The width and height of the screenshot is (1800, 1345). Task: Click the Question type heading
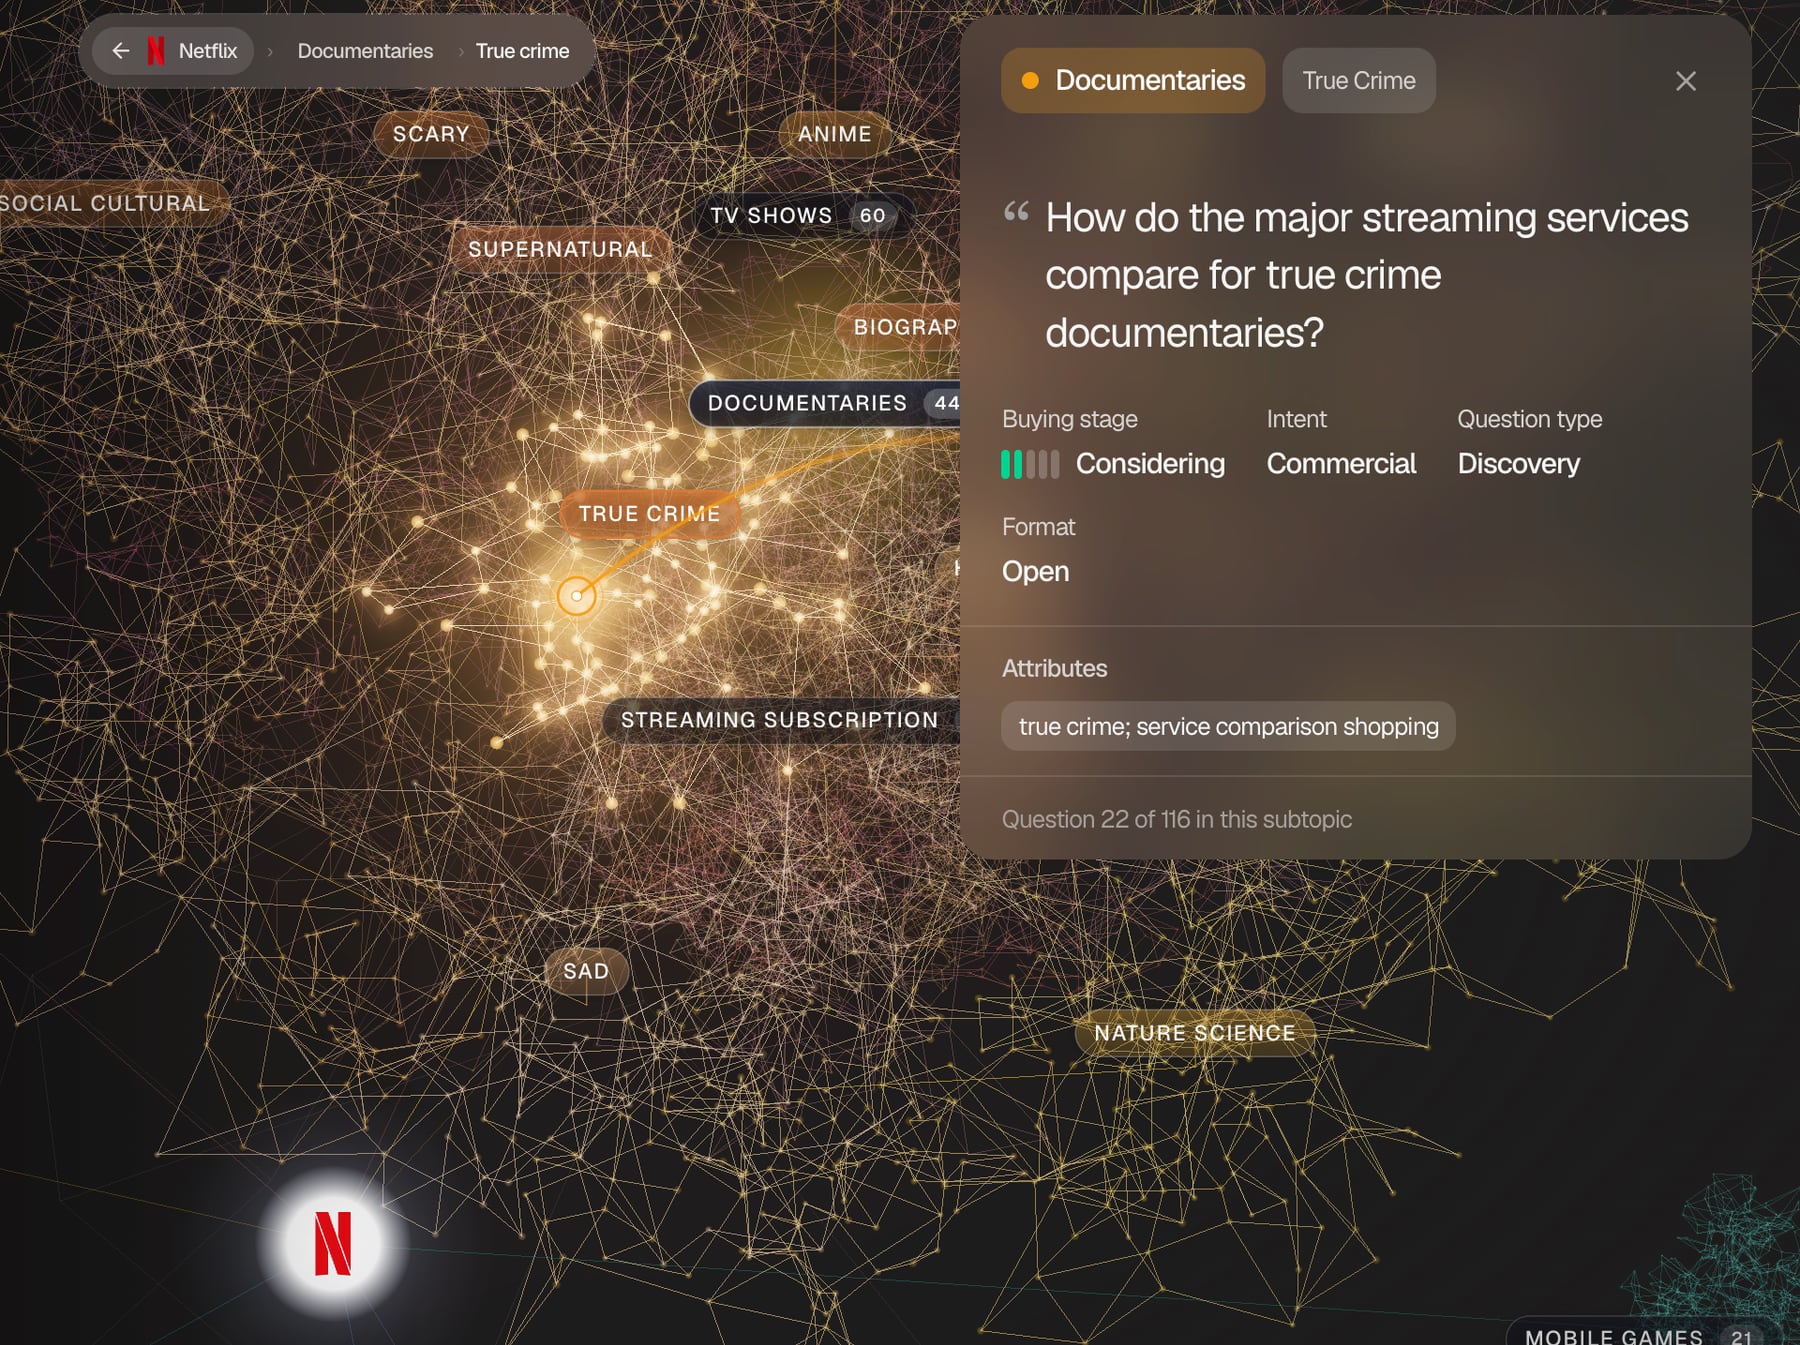coord(1529,419)
